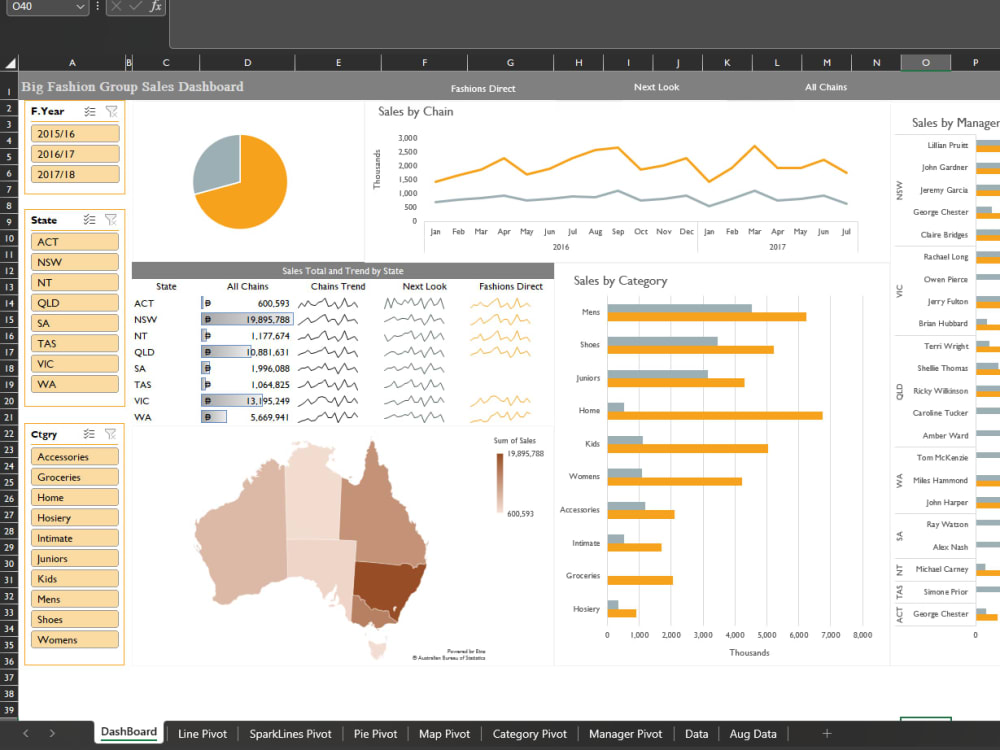Filter State slicer by VIC

tap(75, 364)
